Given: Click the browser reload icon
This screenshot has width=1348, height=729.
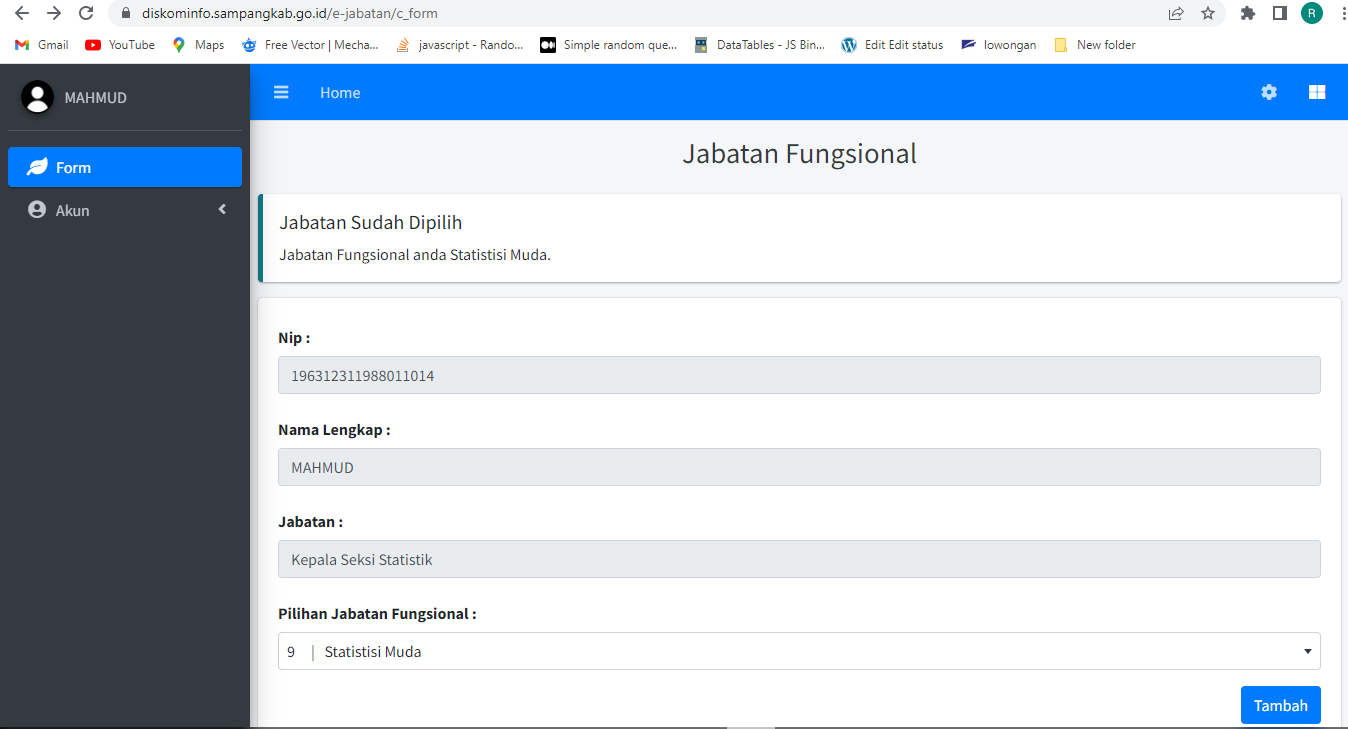Looking at the screenshot, I should (86, 14).
